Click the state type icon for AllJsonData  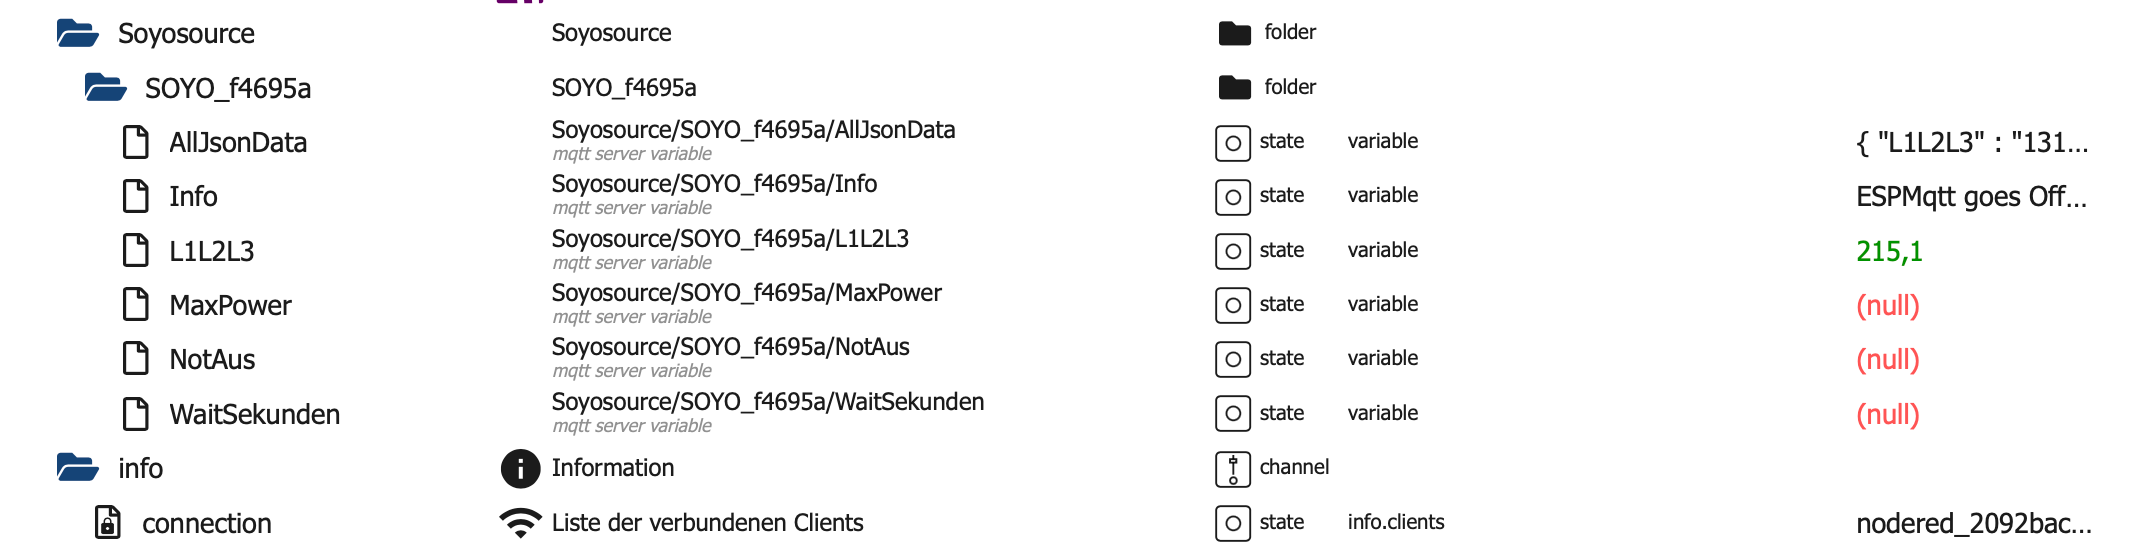[1232, 143]
